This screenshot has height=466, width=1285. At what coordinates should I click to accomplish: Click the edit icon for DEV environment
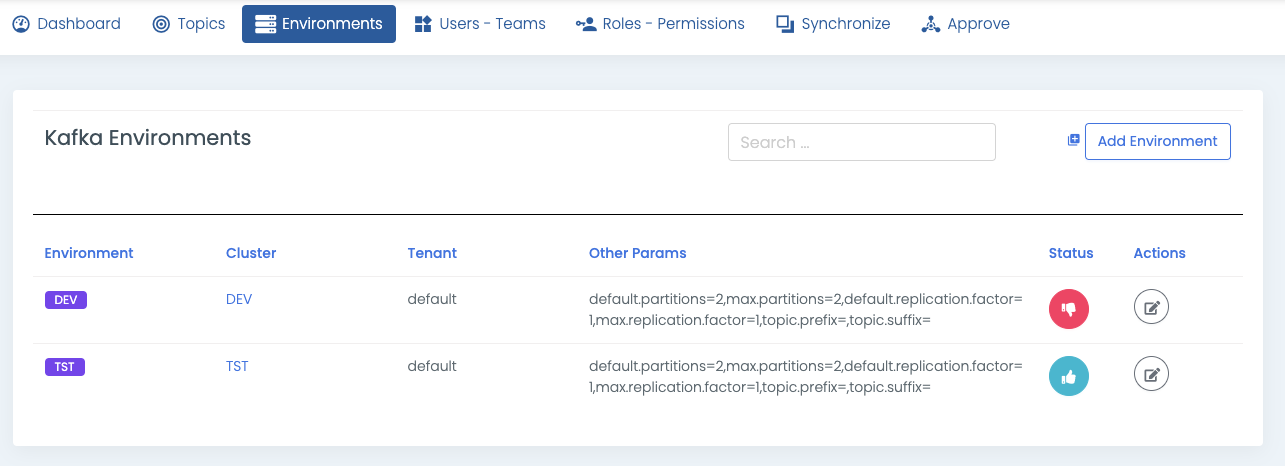(x=1151, y=309)
